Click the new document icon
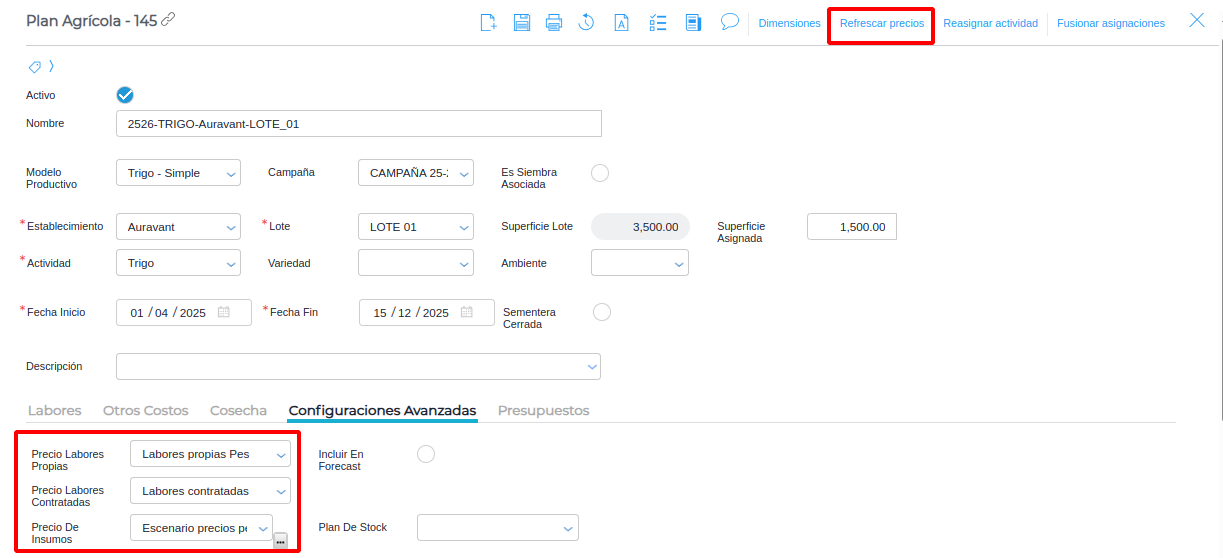 (x=488, y=22)
